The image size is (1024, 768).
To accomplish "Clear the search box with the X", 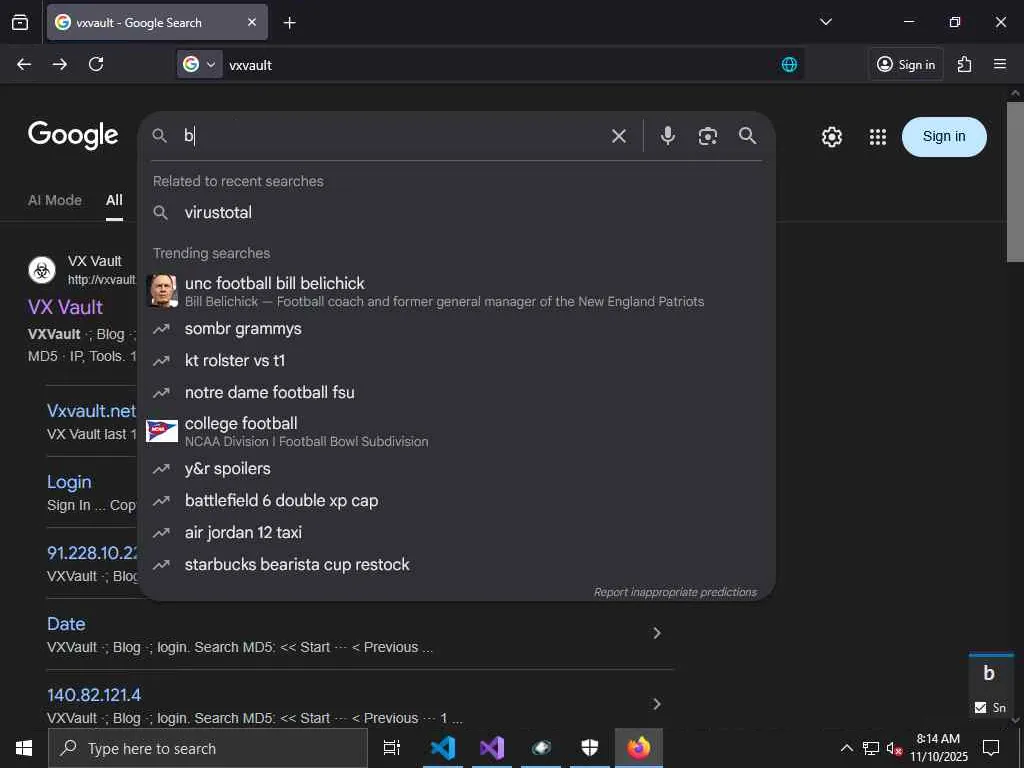I will tap(618, 136).
